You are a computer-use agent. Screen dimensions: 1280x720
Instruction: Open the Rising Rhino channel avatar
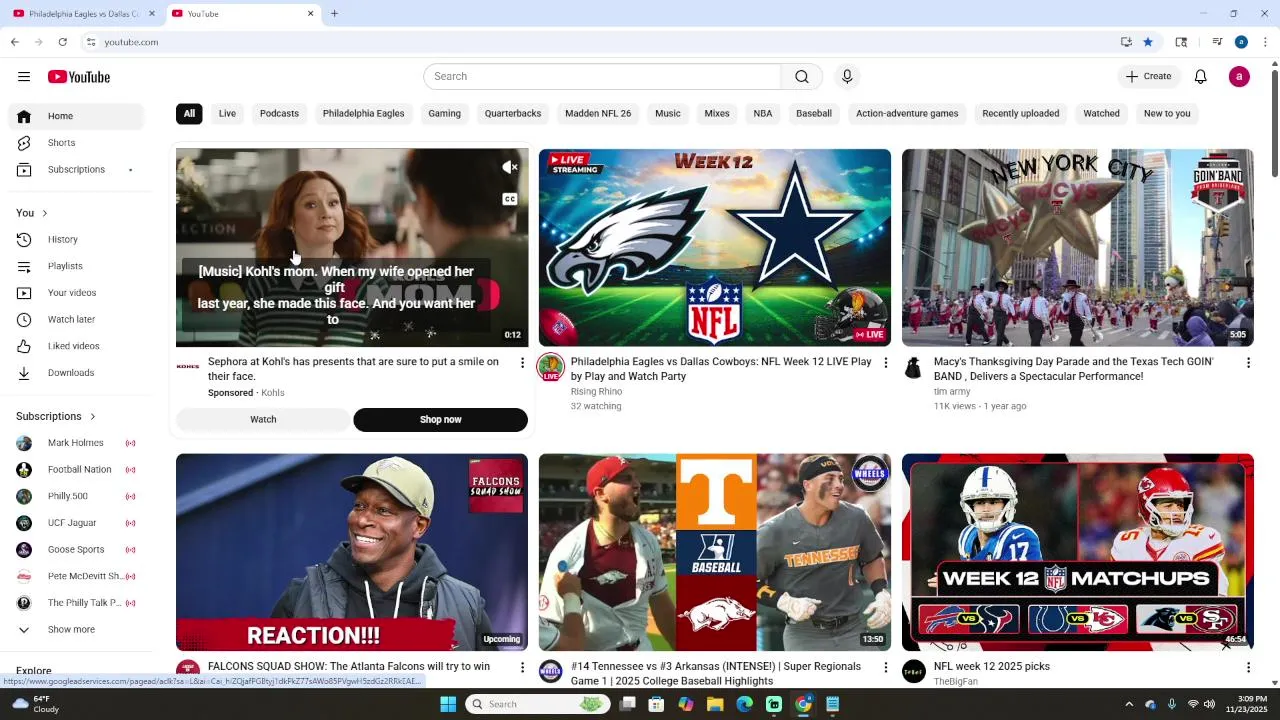coord(551,368)
